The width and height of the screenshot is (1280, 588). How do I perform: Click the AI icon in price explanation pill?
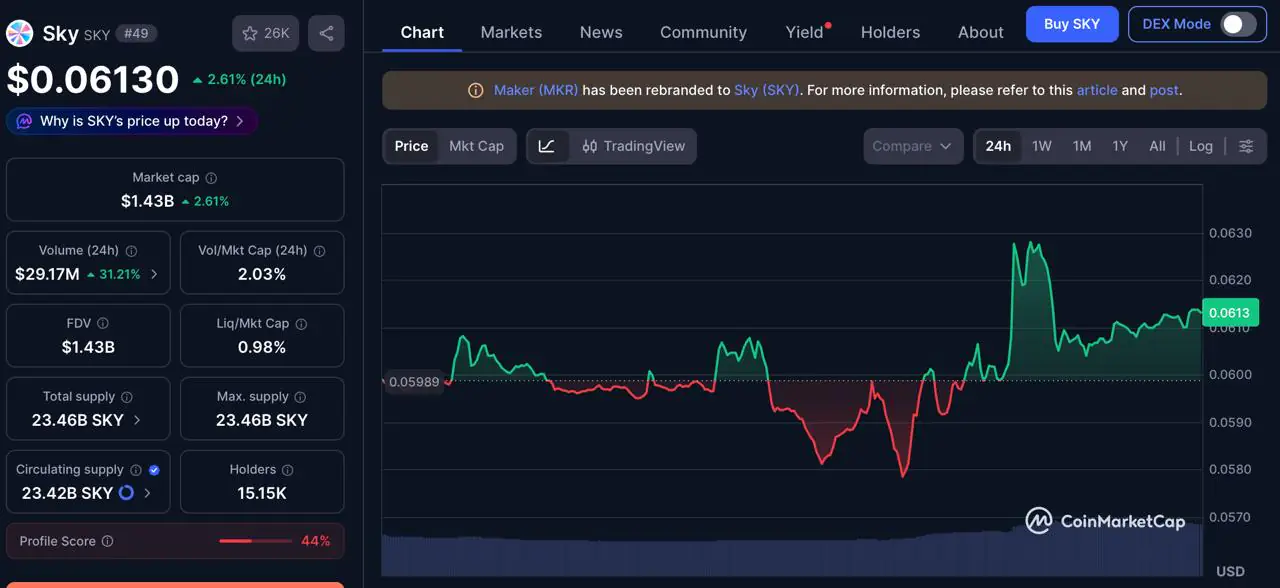pyautogui.click(x=24, y=121)
